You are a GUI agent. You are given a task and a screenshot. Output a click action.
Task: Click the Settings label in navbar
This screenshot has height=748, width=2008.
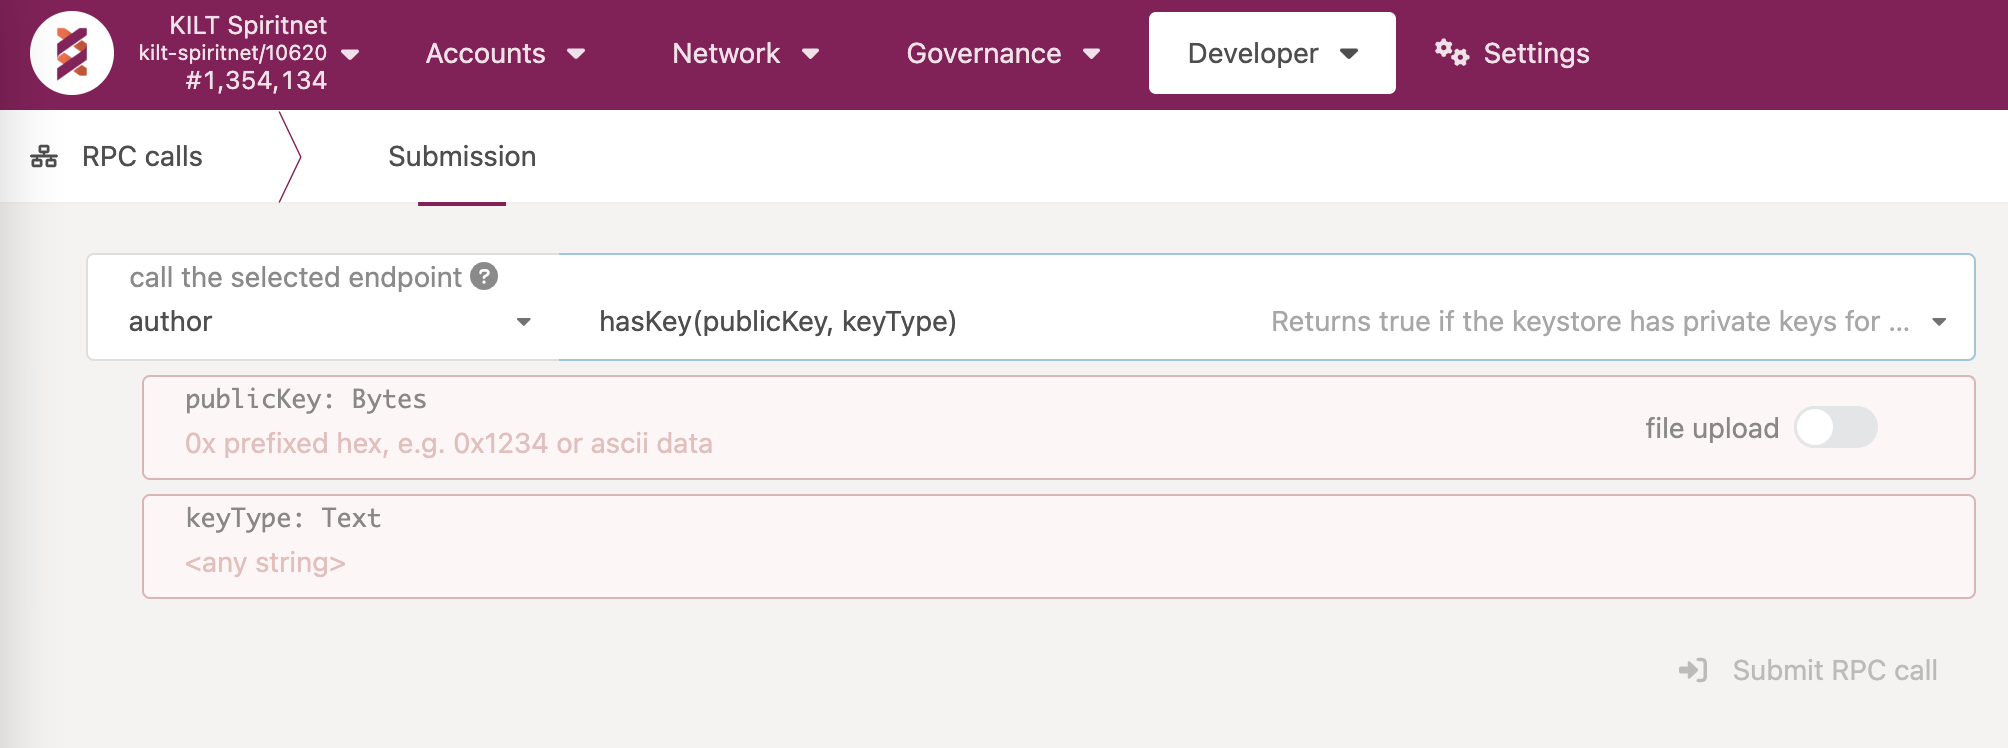pos(1536,54)
